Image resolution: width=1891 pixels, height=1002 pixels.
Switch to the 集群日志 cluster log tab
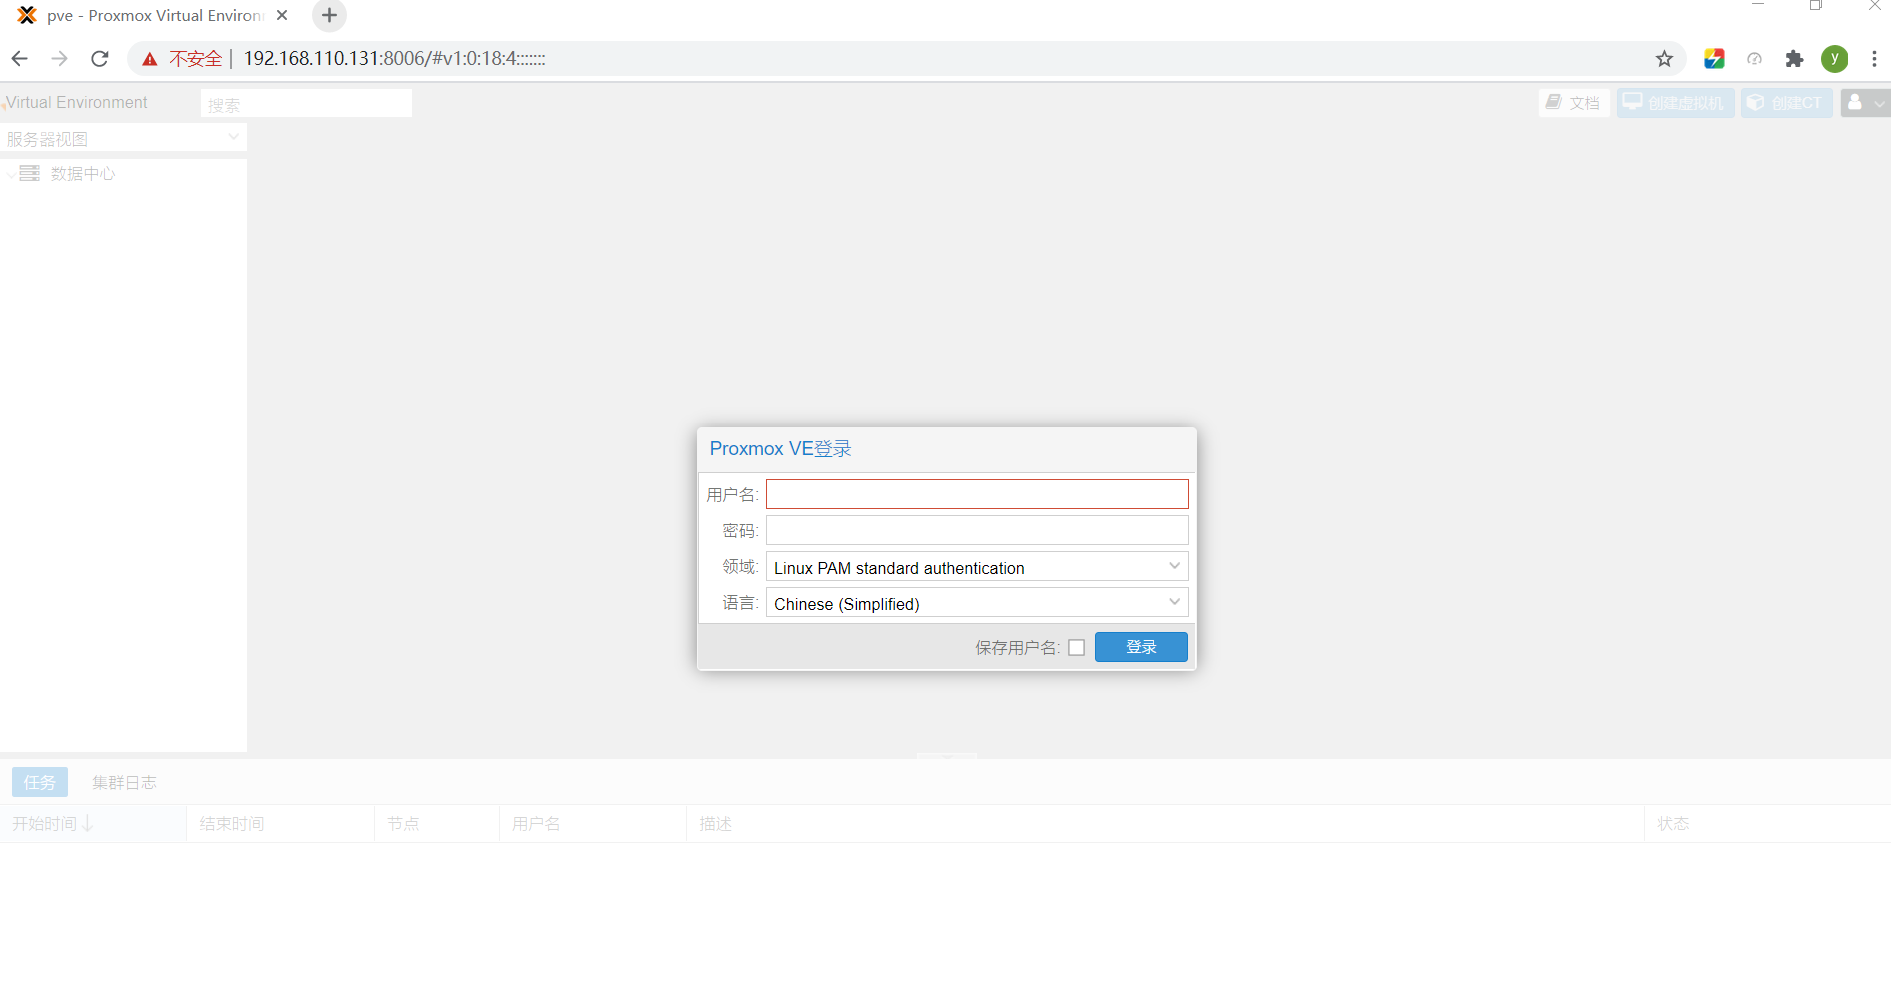point(125,782)
